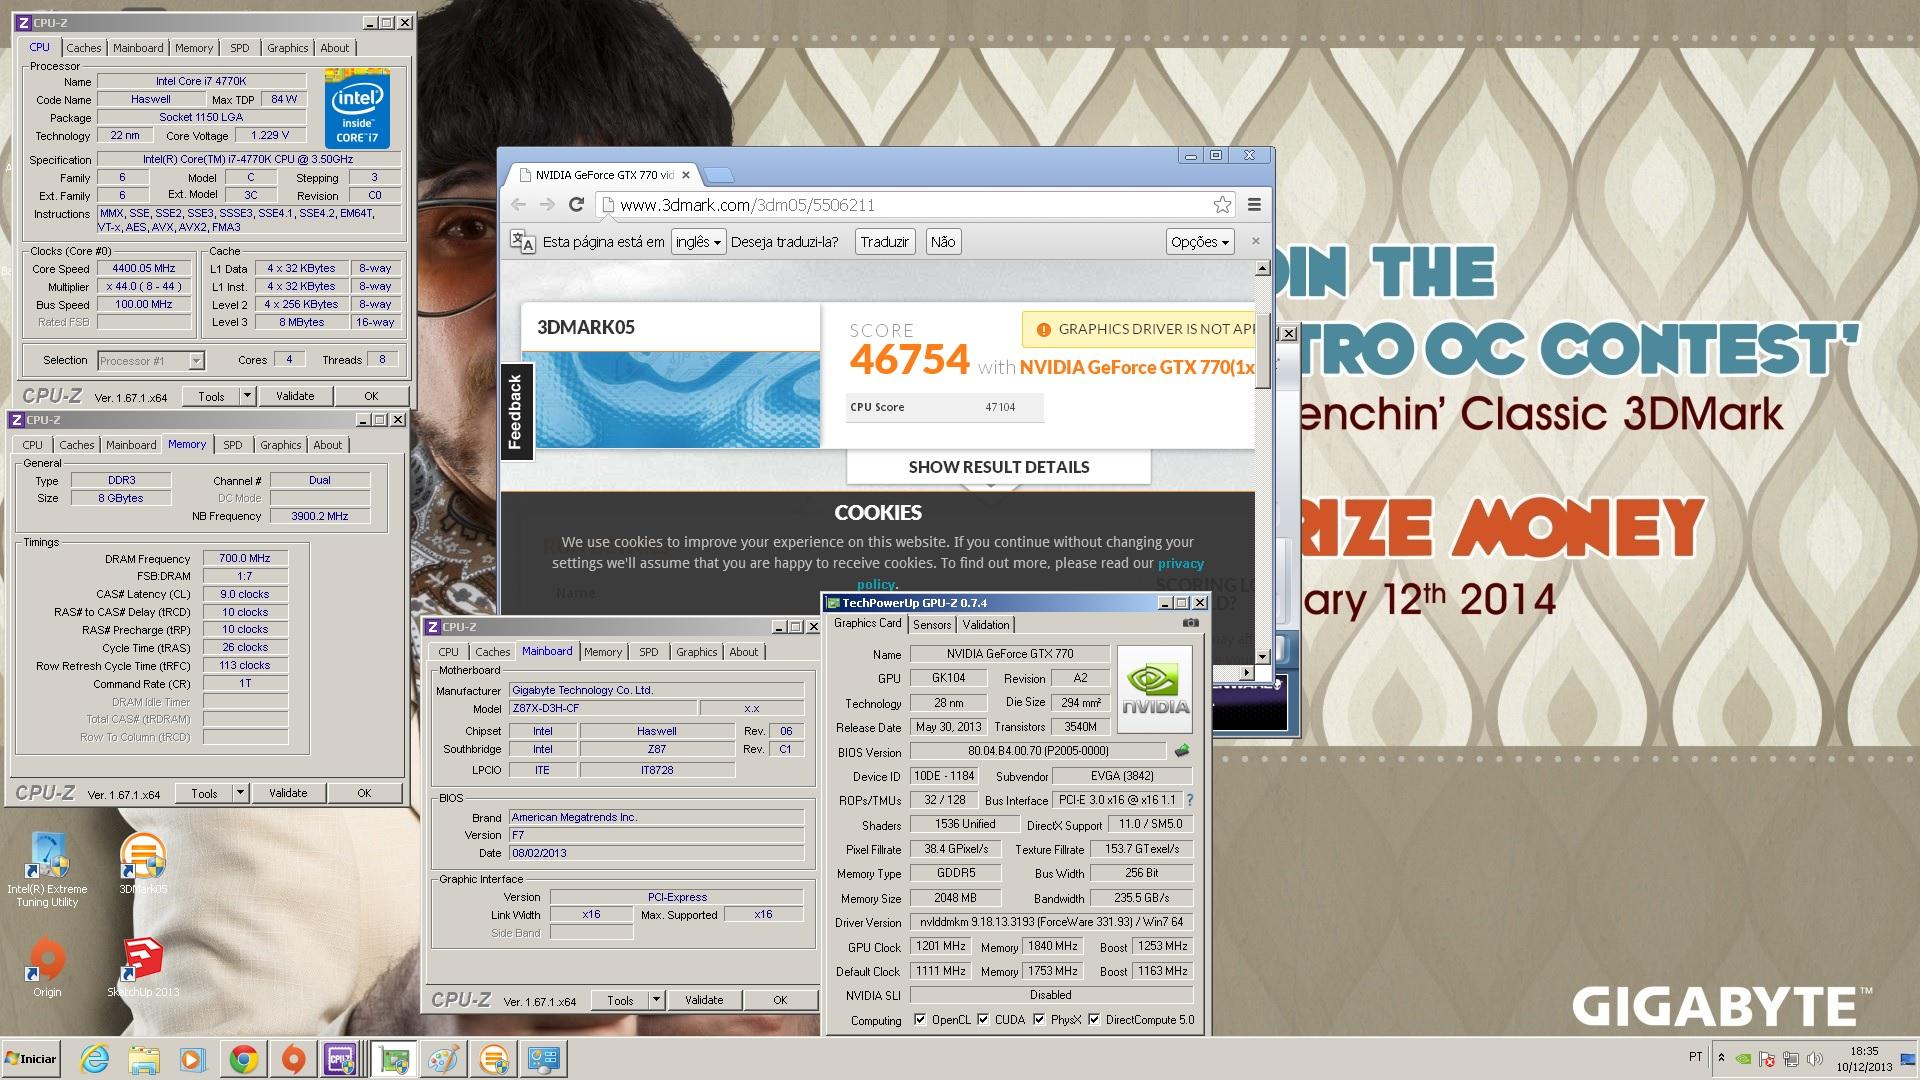Open the Chrome hamburger menu

(1254, 204)
